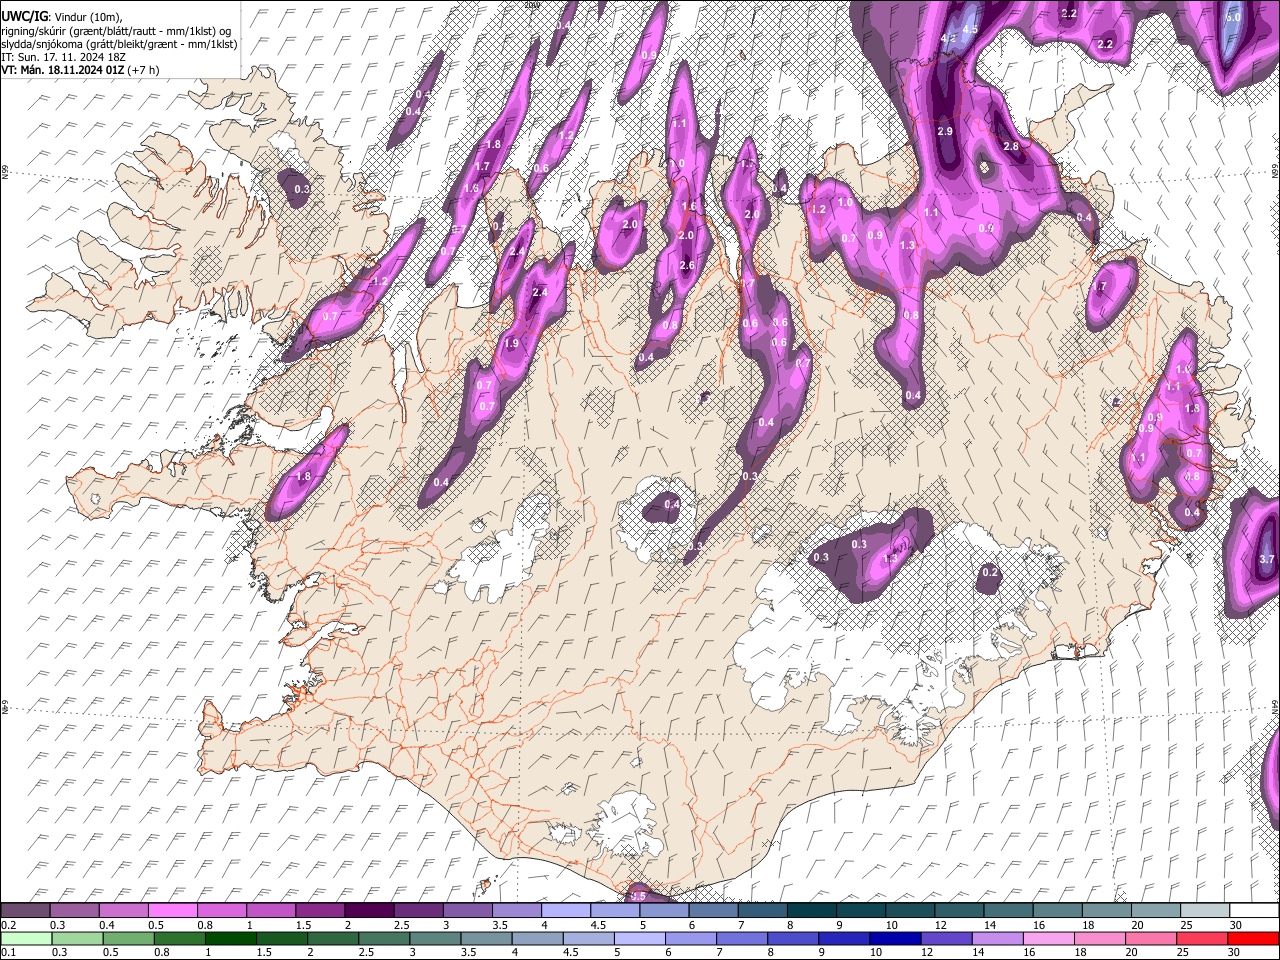Select the pink 16 swatch in the rain scale
This screenshot has width=1280, height=960.
coord(1047,938)
